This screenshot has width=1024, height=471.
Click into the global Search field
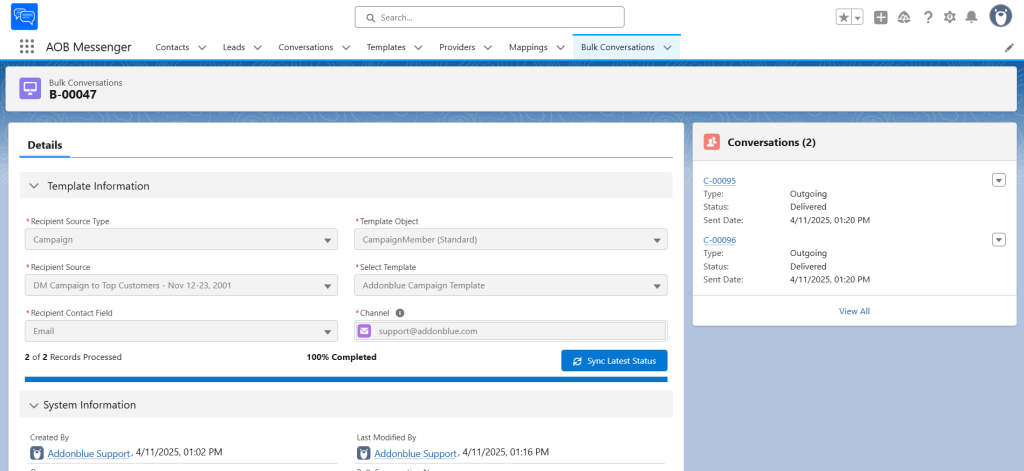(490, 17)
